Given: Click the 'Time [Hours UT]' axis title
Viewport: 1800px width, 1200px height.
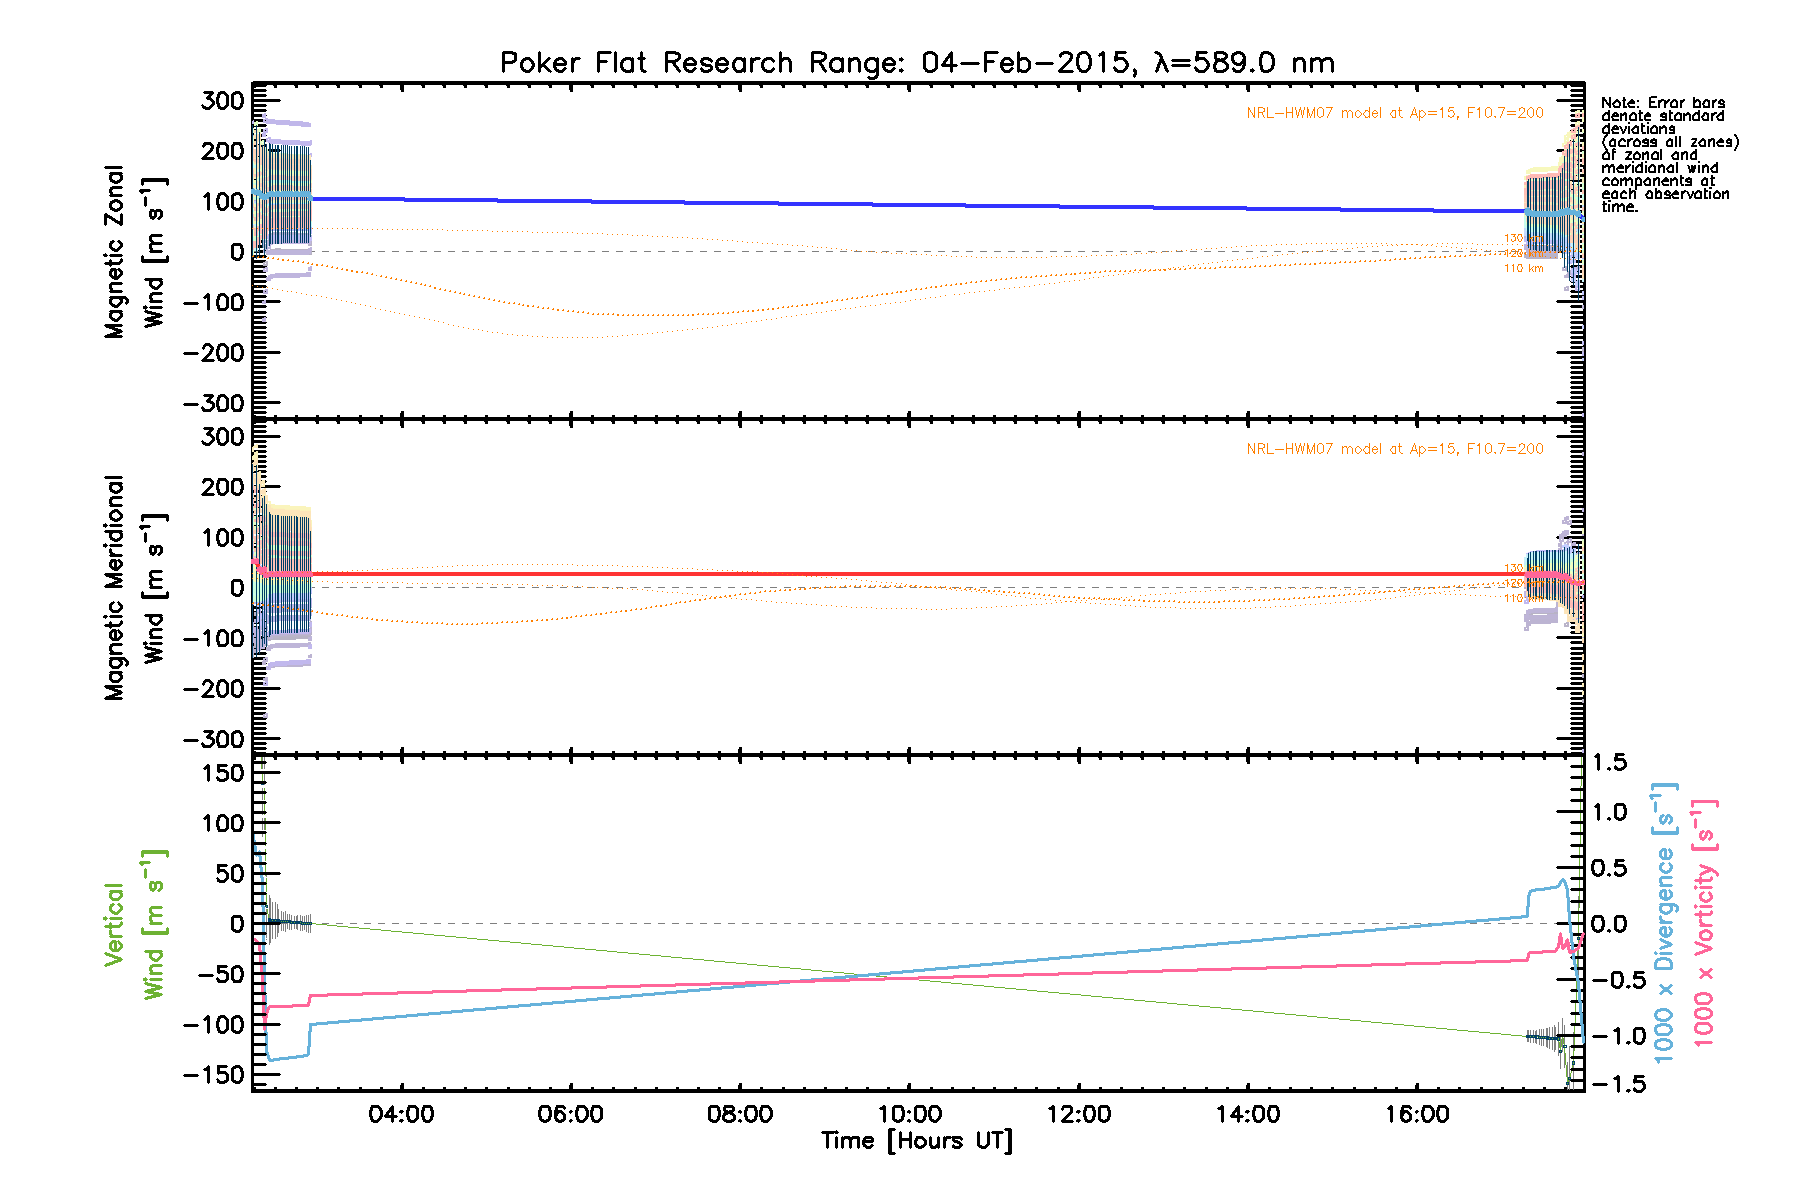Looking at the screenshot, I should click(916, 1141).
